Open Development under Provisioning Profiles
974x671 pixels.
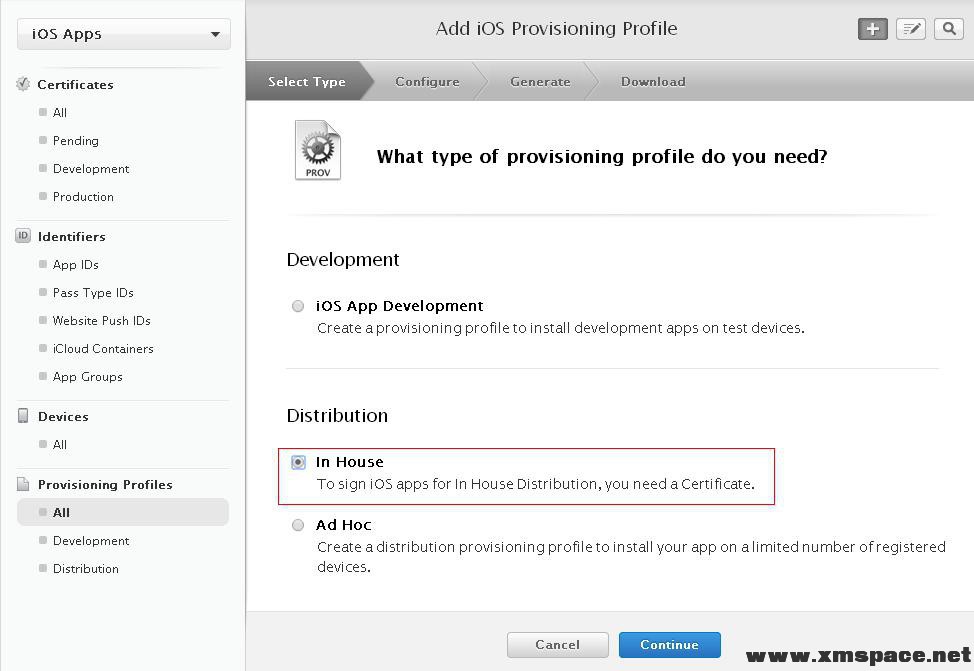click(91, 541)
